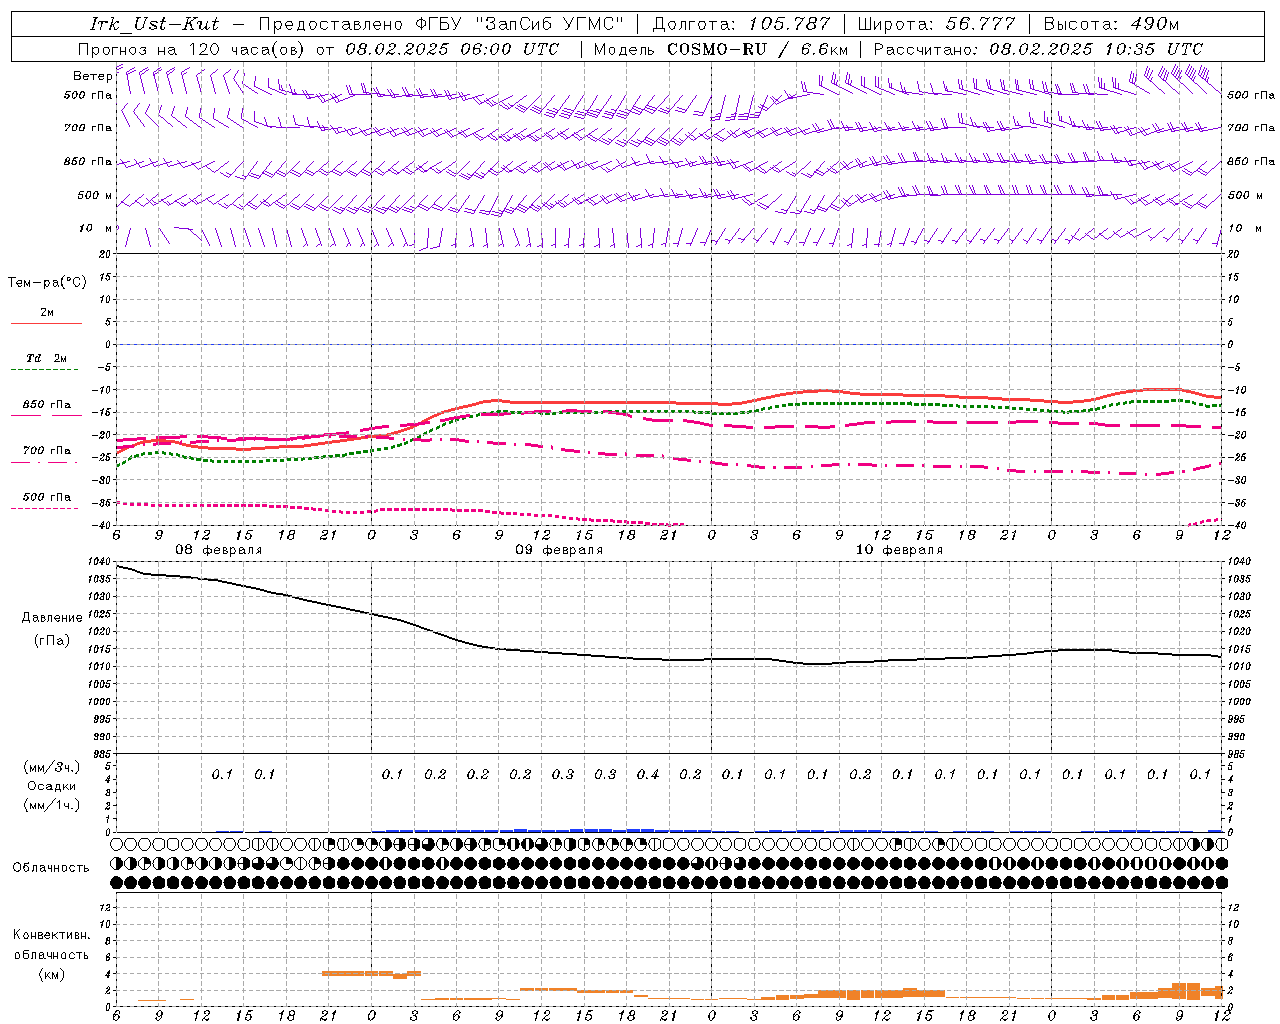Image resolution: width=1280 pixels, height=1024 pixels.
Task: Click the left 500 м wind-row label
Action: pos(95,195)
